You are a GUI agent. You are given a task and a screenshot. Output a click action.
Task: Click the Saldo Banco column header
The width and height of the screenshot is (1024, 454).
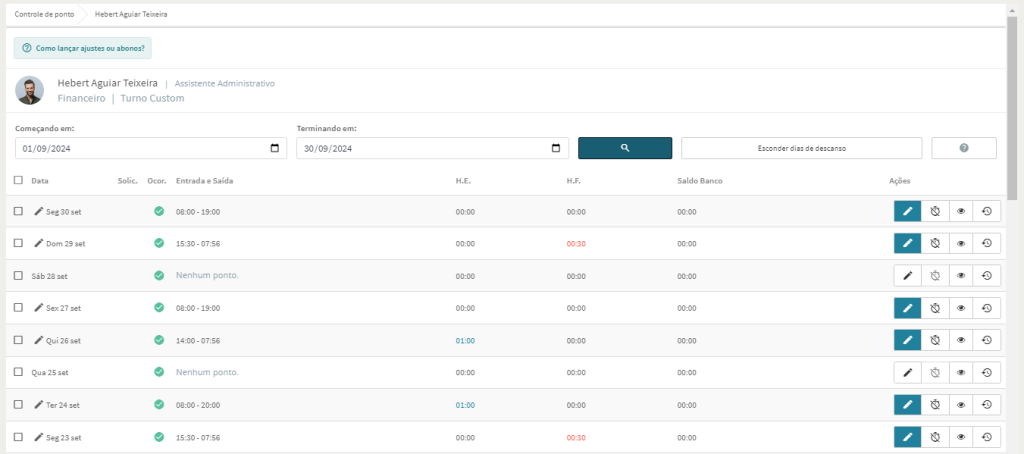699,180
